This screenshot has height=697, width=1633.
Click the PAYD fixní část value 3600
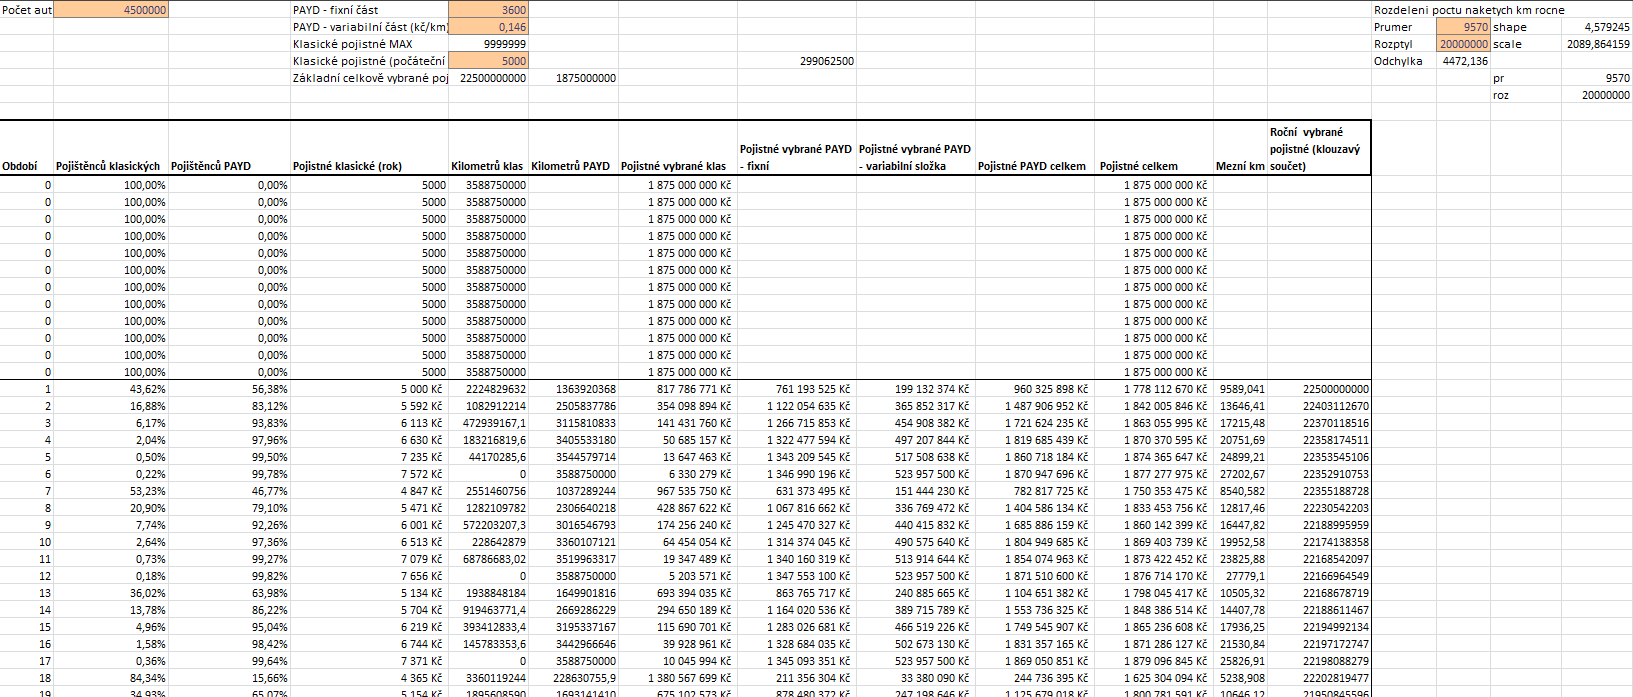pos(488,10)
